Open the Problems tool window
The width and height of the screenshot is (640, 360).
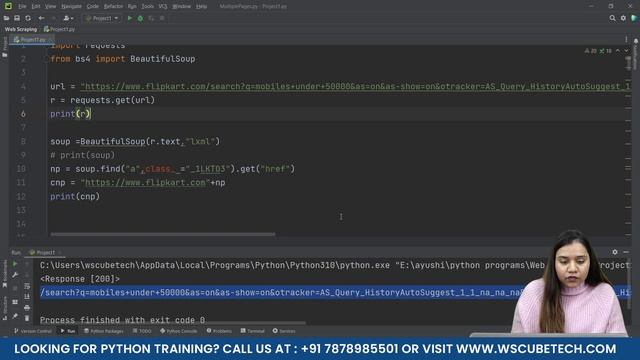pos(219,331)
